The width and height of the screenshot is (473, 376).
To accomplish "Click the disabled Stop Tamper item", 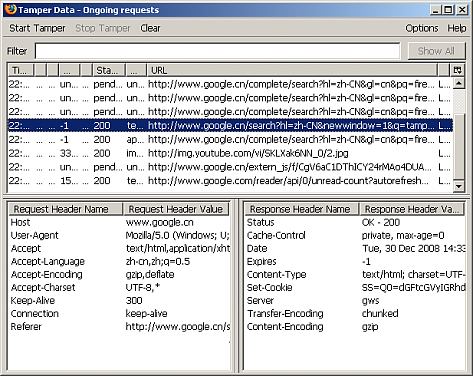I will 103,28.
